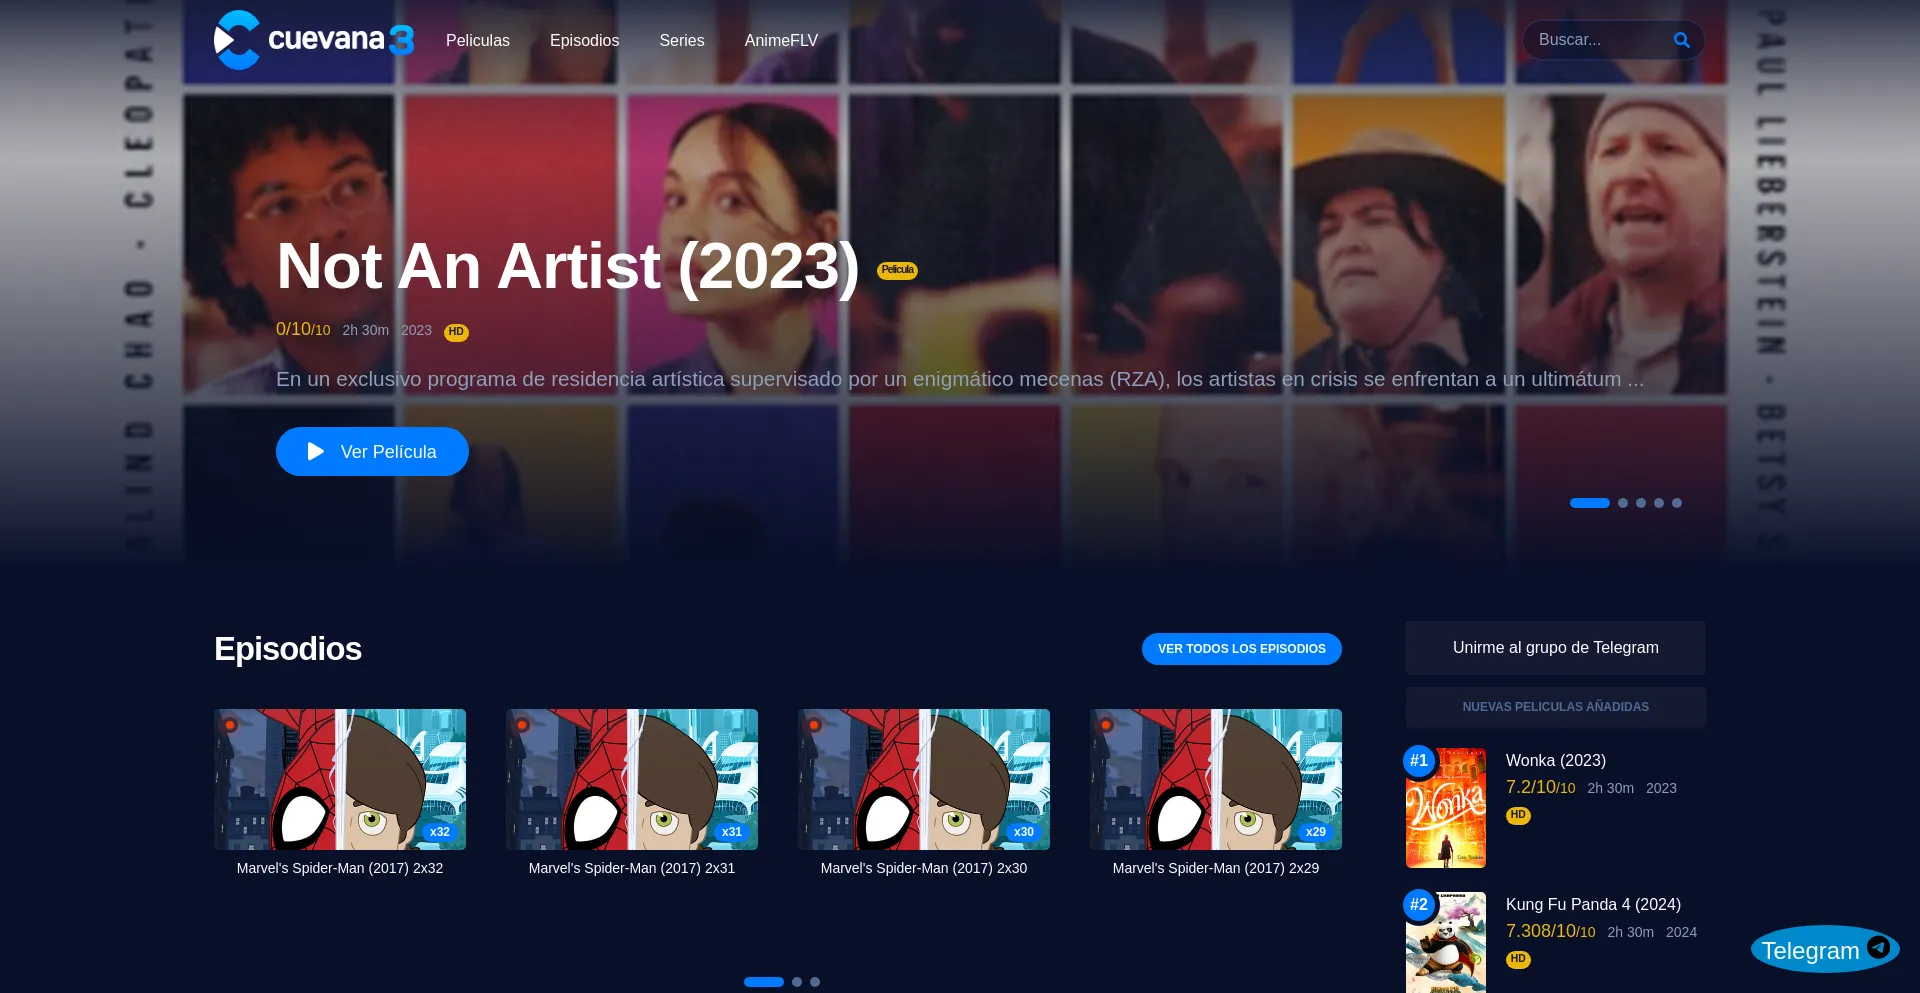The height and width of the screenshot is (993, 1920).
Task: Open Spider-Man 2x29 episode thumbnail
Action: [x=1216, y=779]
